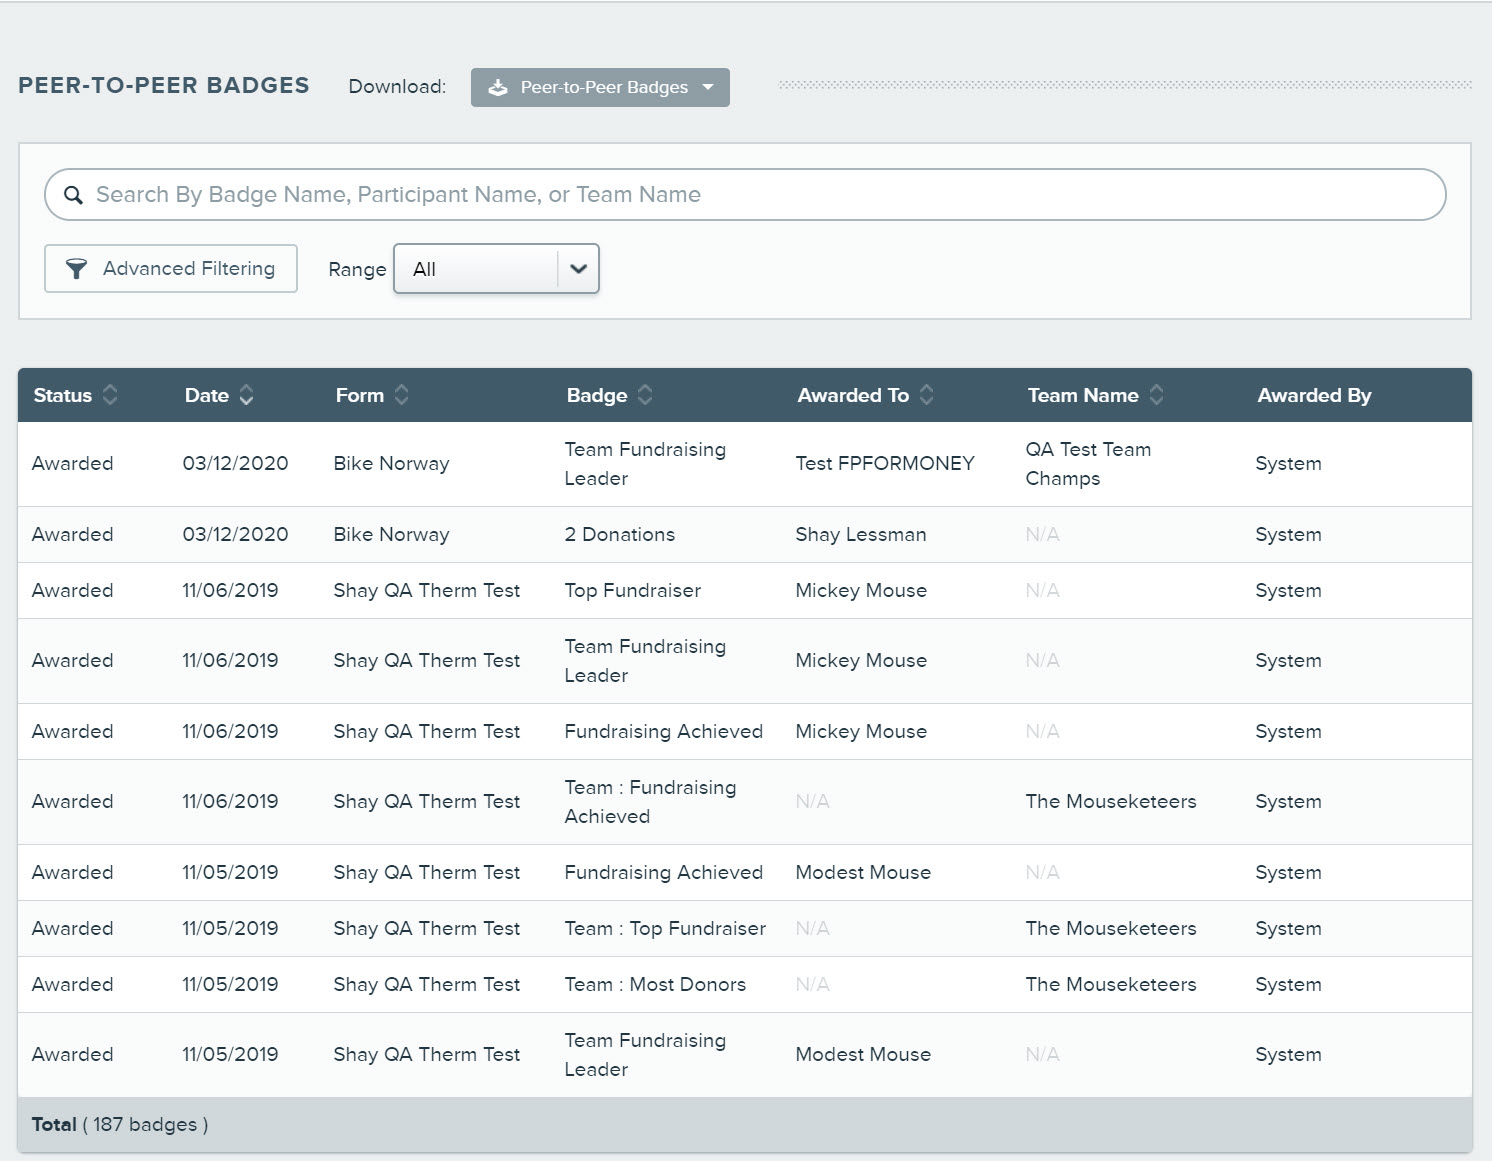Open Advanced Filtering options

(171, 269)
